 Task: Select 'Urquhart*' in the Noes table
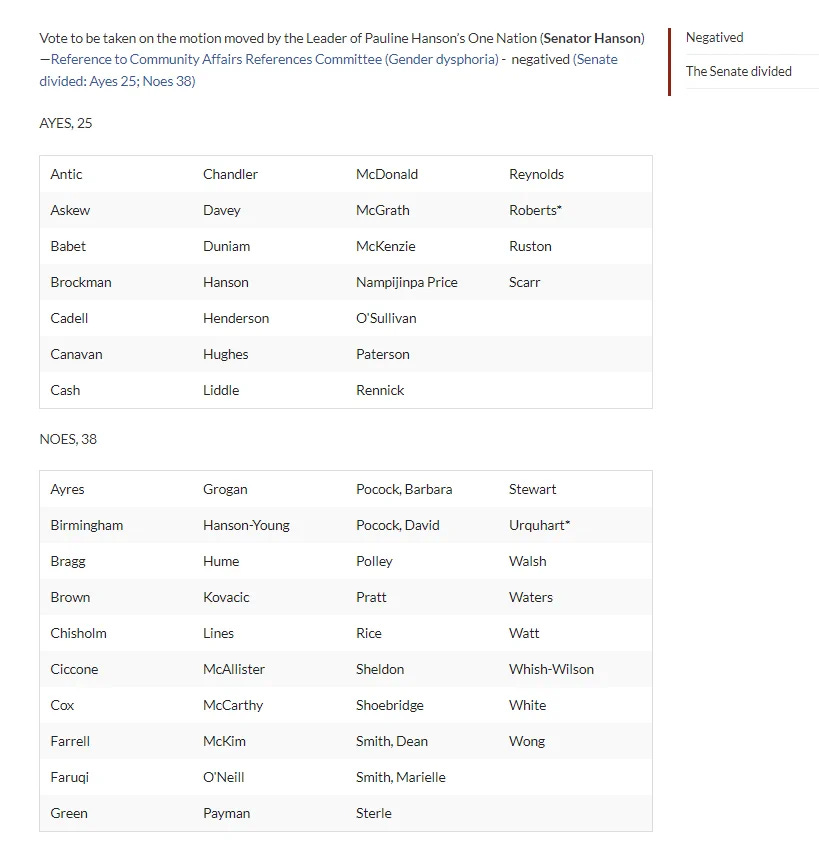tap(540, 526)
